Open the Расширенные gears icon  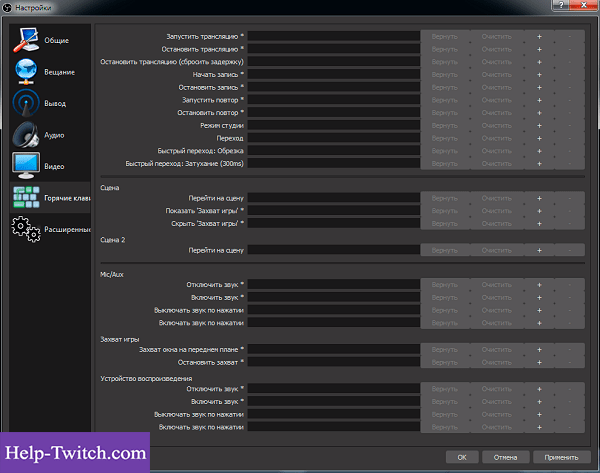click(x=26, y=229)
